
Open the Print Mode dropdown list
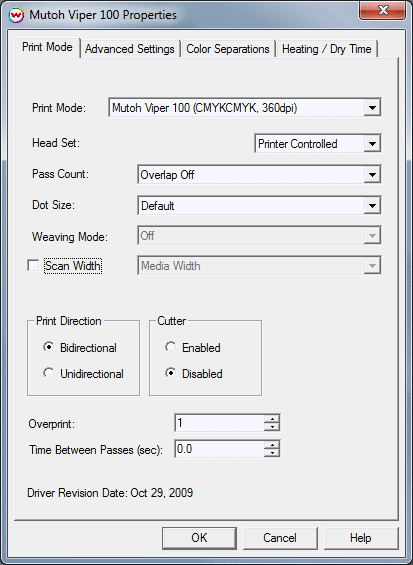click(372, 107)
